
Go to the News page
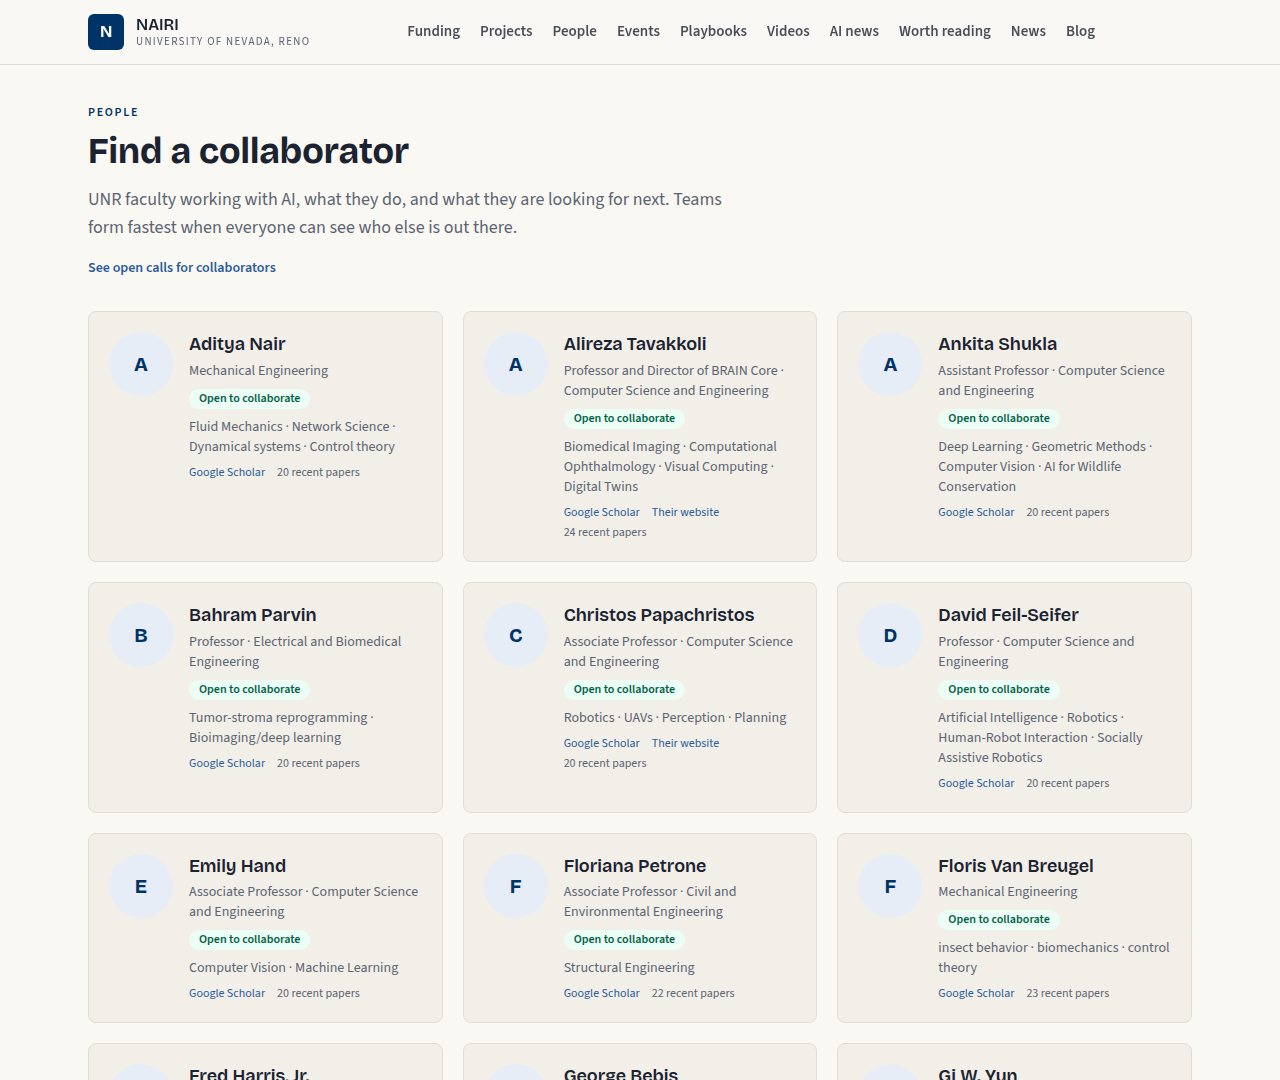point(1028,31)
